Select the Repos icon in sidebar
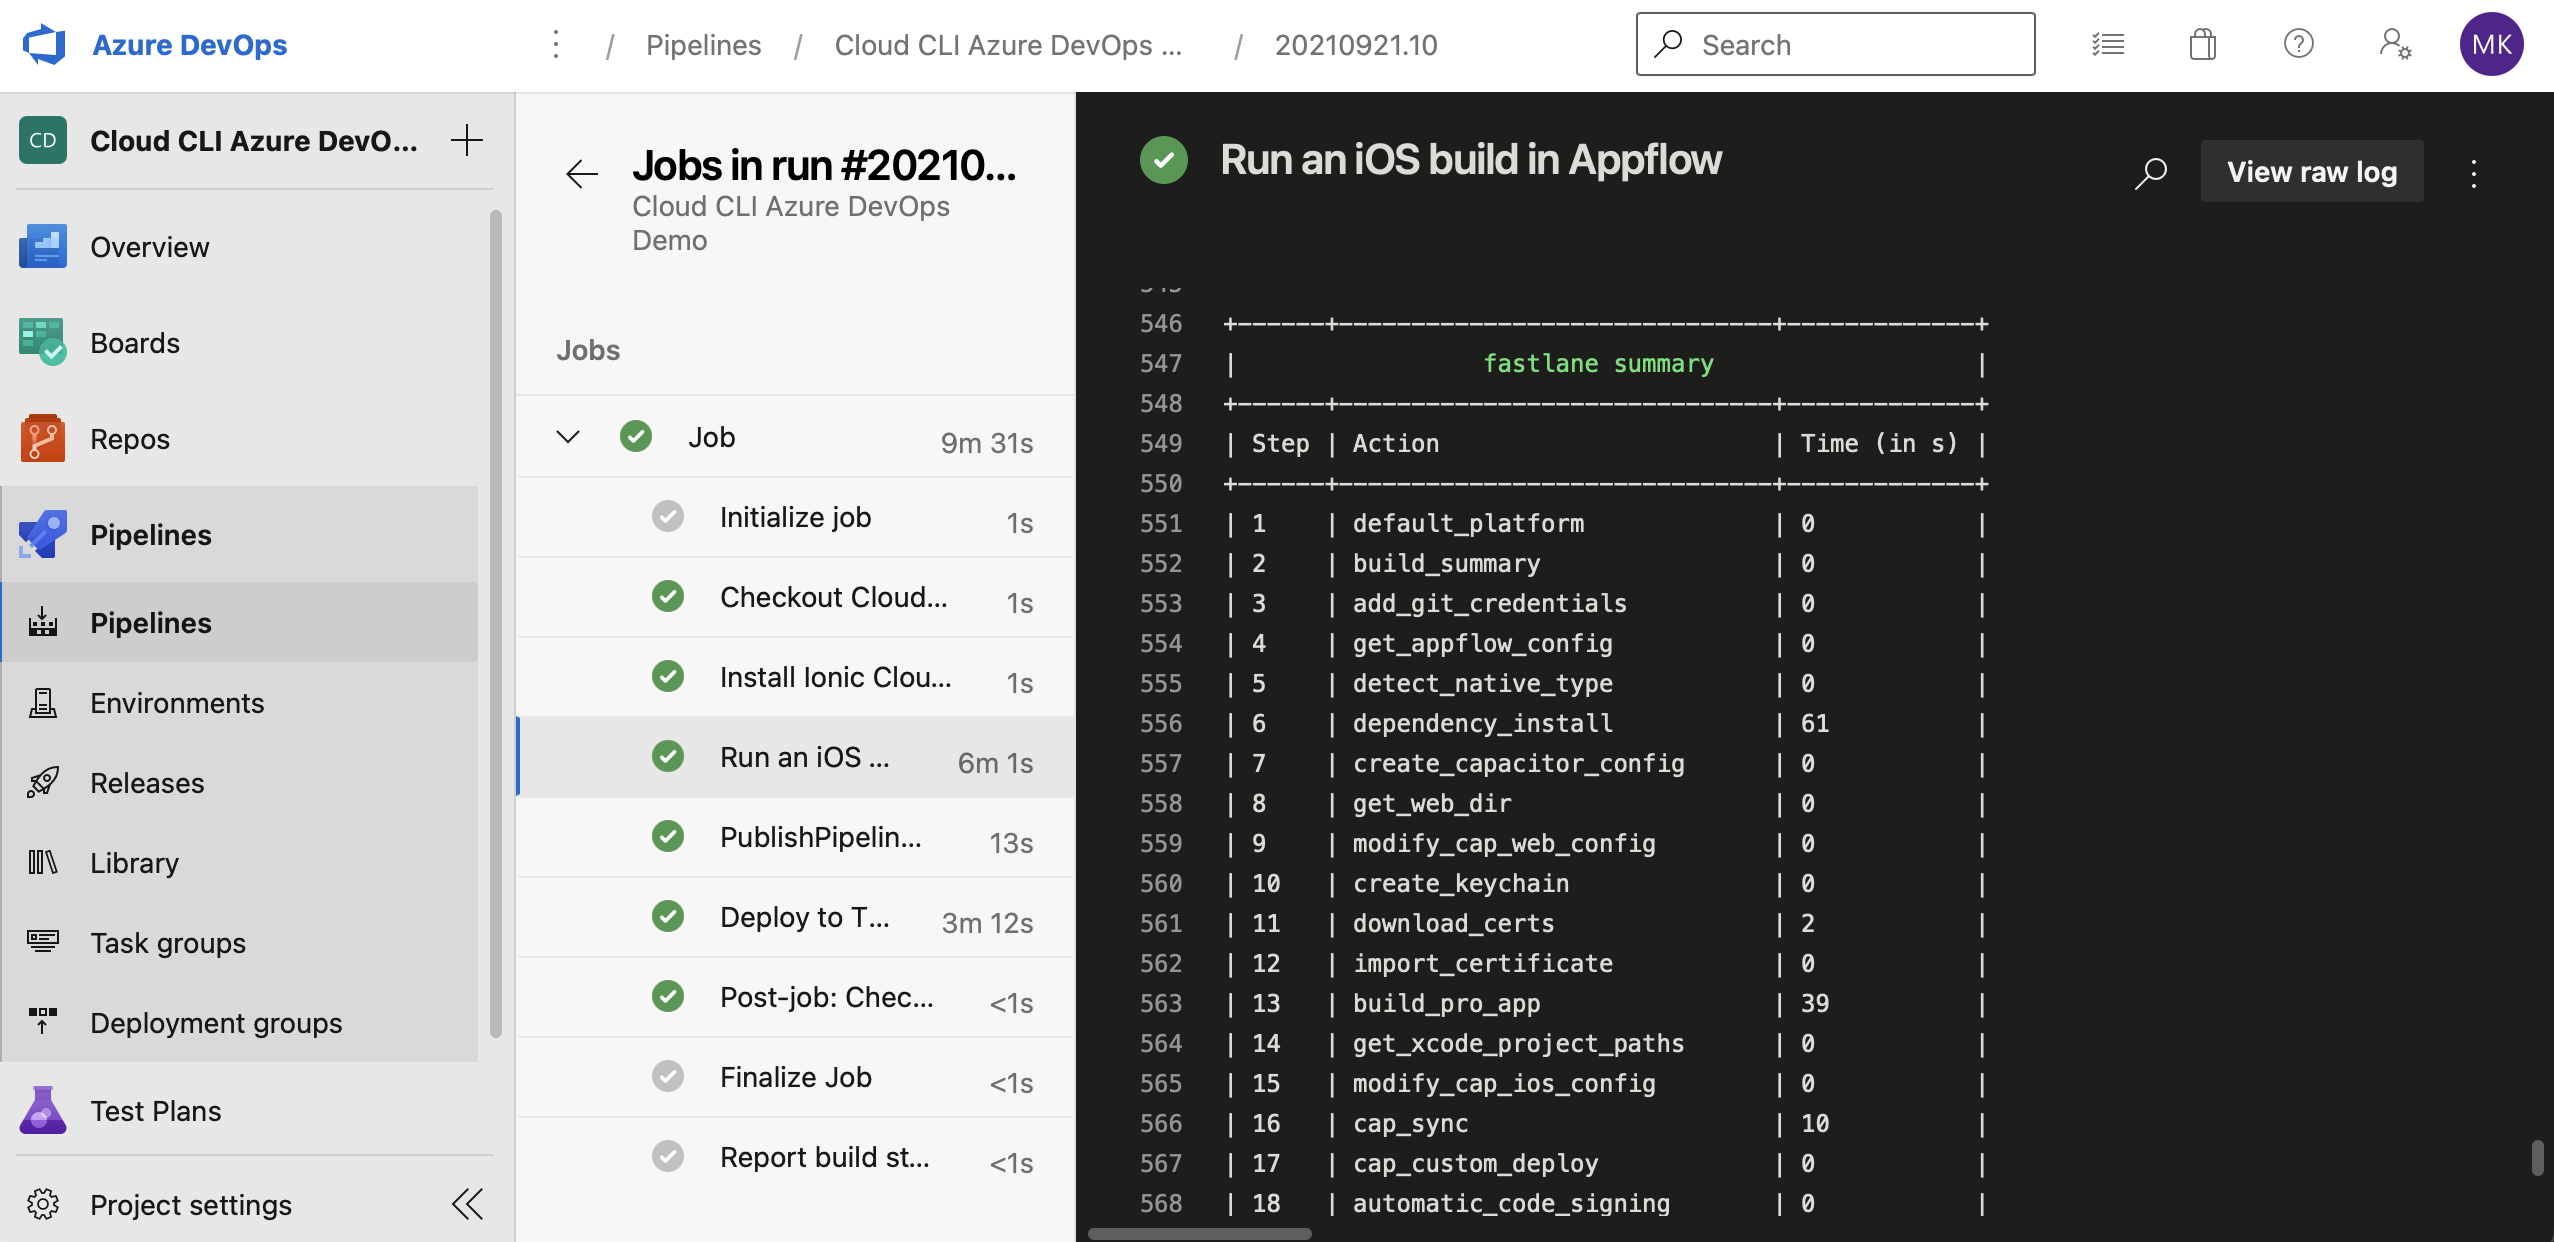This screenshot has height=1242, width=2554. 43,438
